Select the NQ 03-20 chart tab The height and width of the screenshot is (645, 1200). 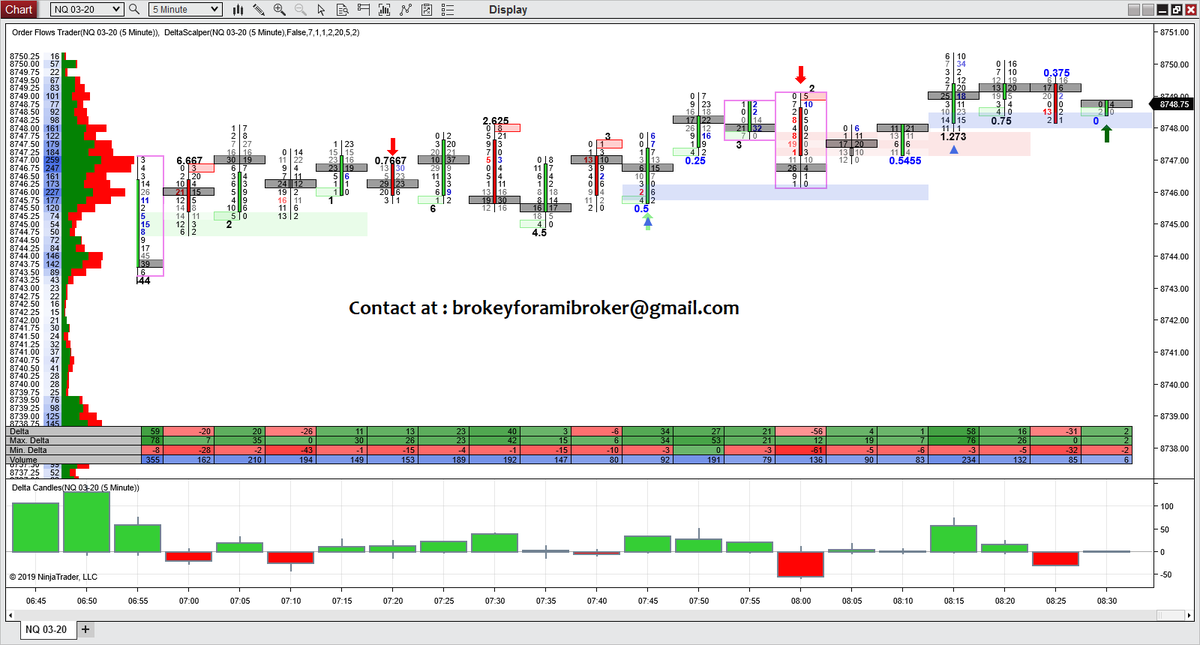click(x=47, y=629)
